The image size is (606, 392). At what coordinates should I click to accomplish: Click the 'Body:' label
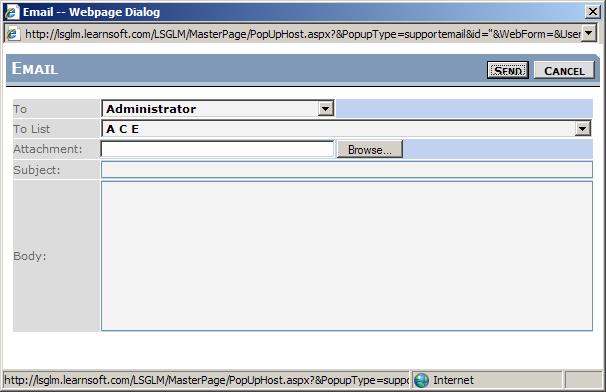point(30,256)
